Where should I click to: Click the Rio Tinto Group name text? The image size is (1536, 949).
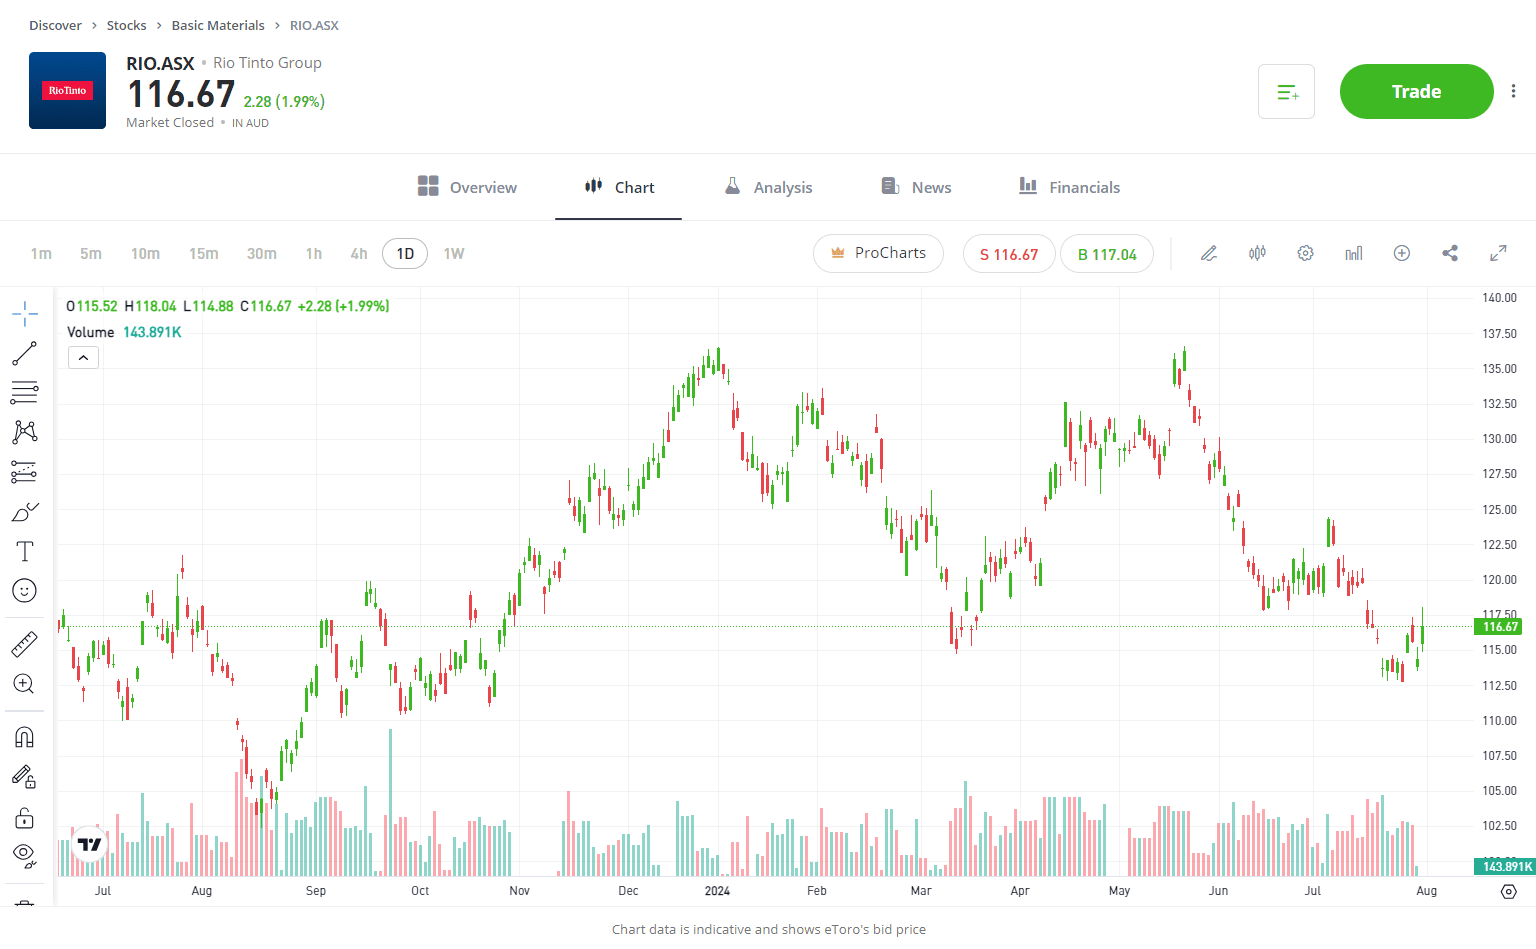[x=267, y=63]
